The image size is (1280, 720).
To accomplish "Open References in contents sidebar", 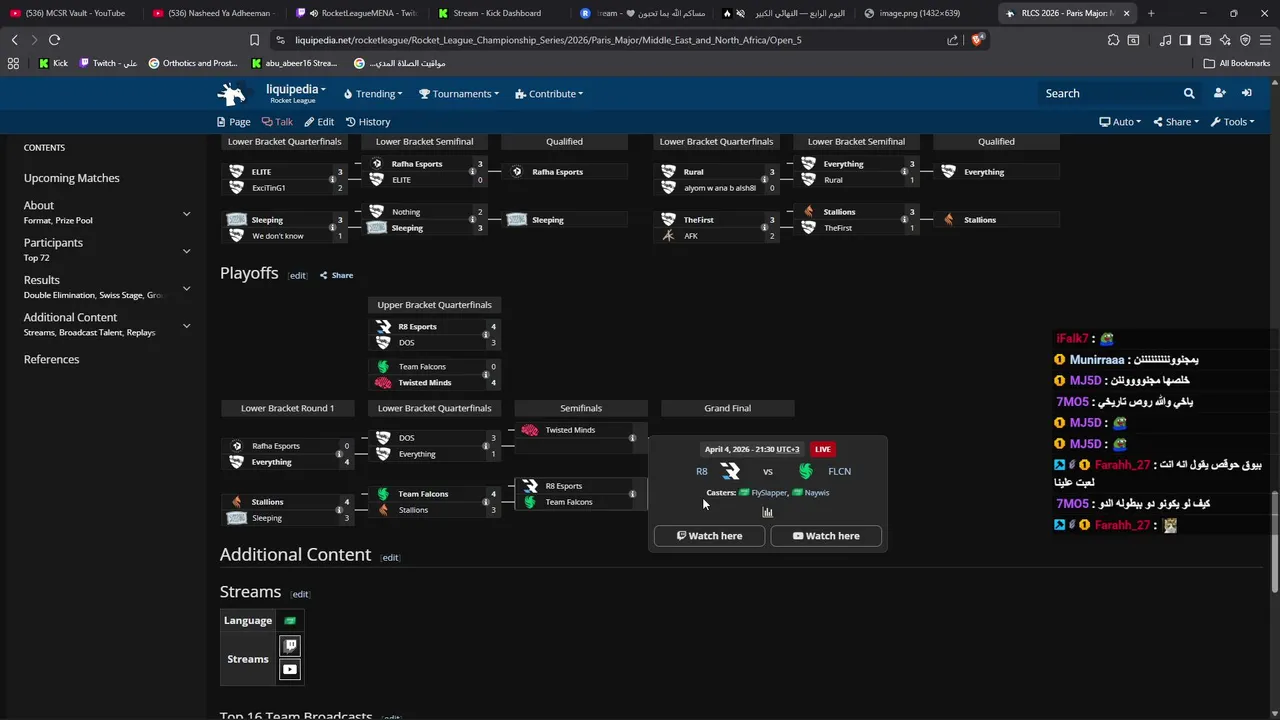I will click(51, 359).
